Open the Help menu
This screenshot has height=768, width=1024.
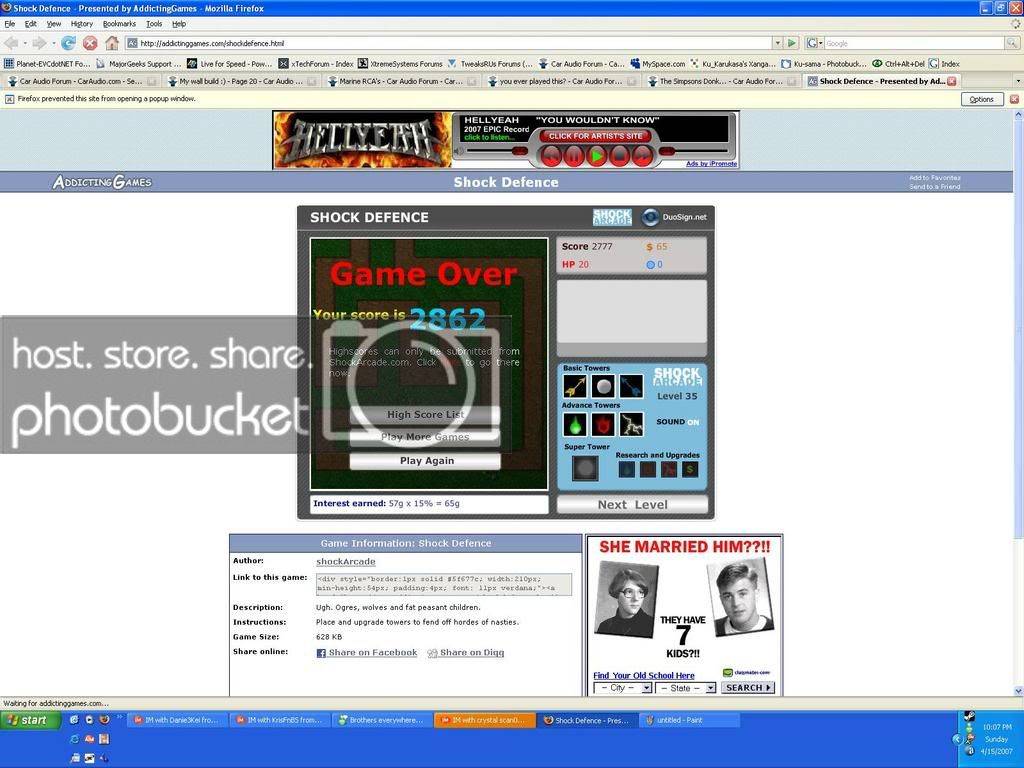[x=179, y=24]
